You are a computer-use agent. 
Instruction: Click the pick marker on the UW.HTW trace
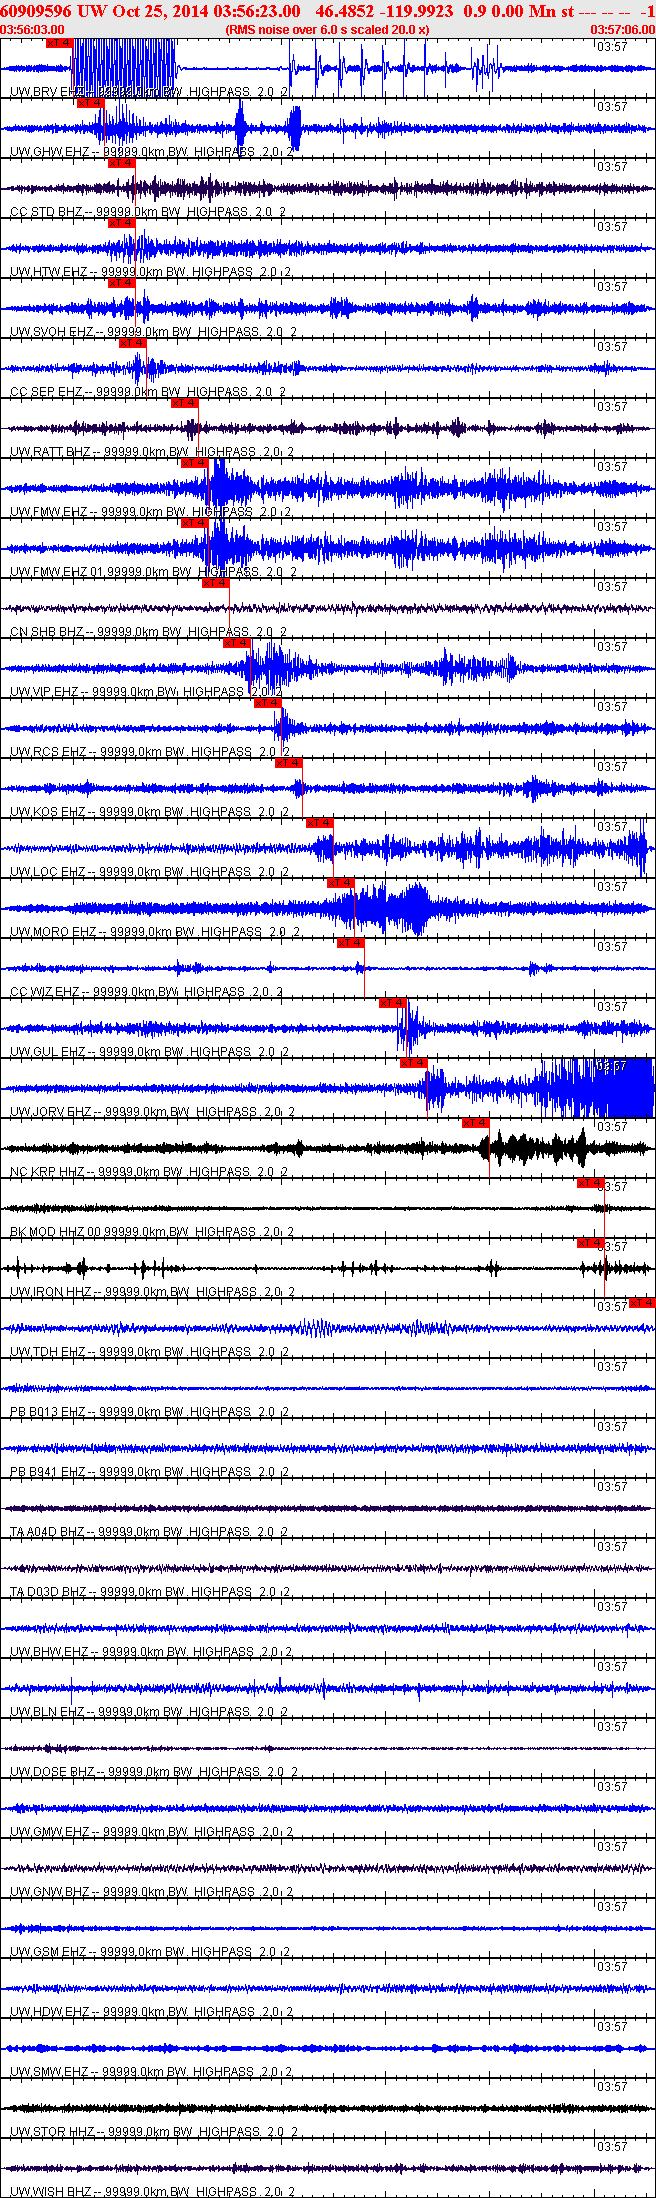tap(121, 222)
